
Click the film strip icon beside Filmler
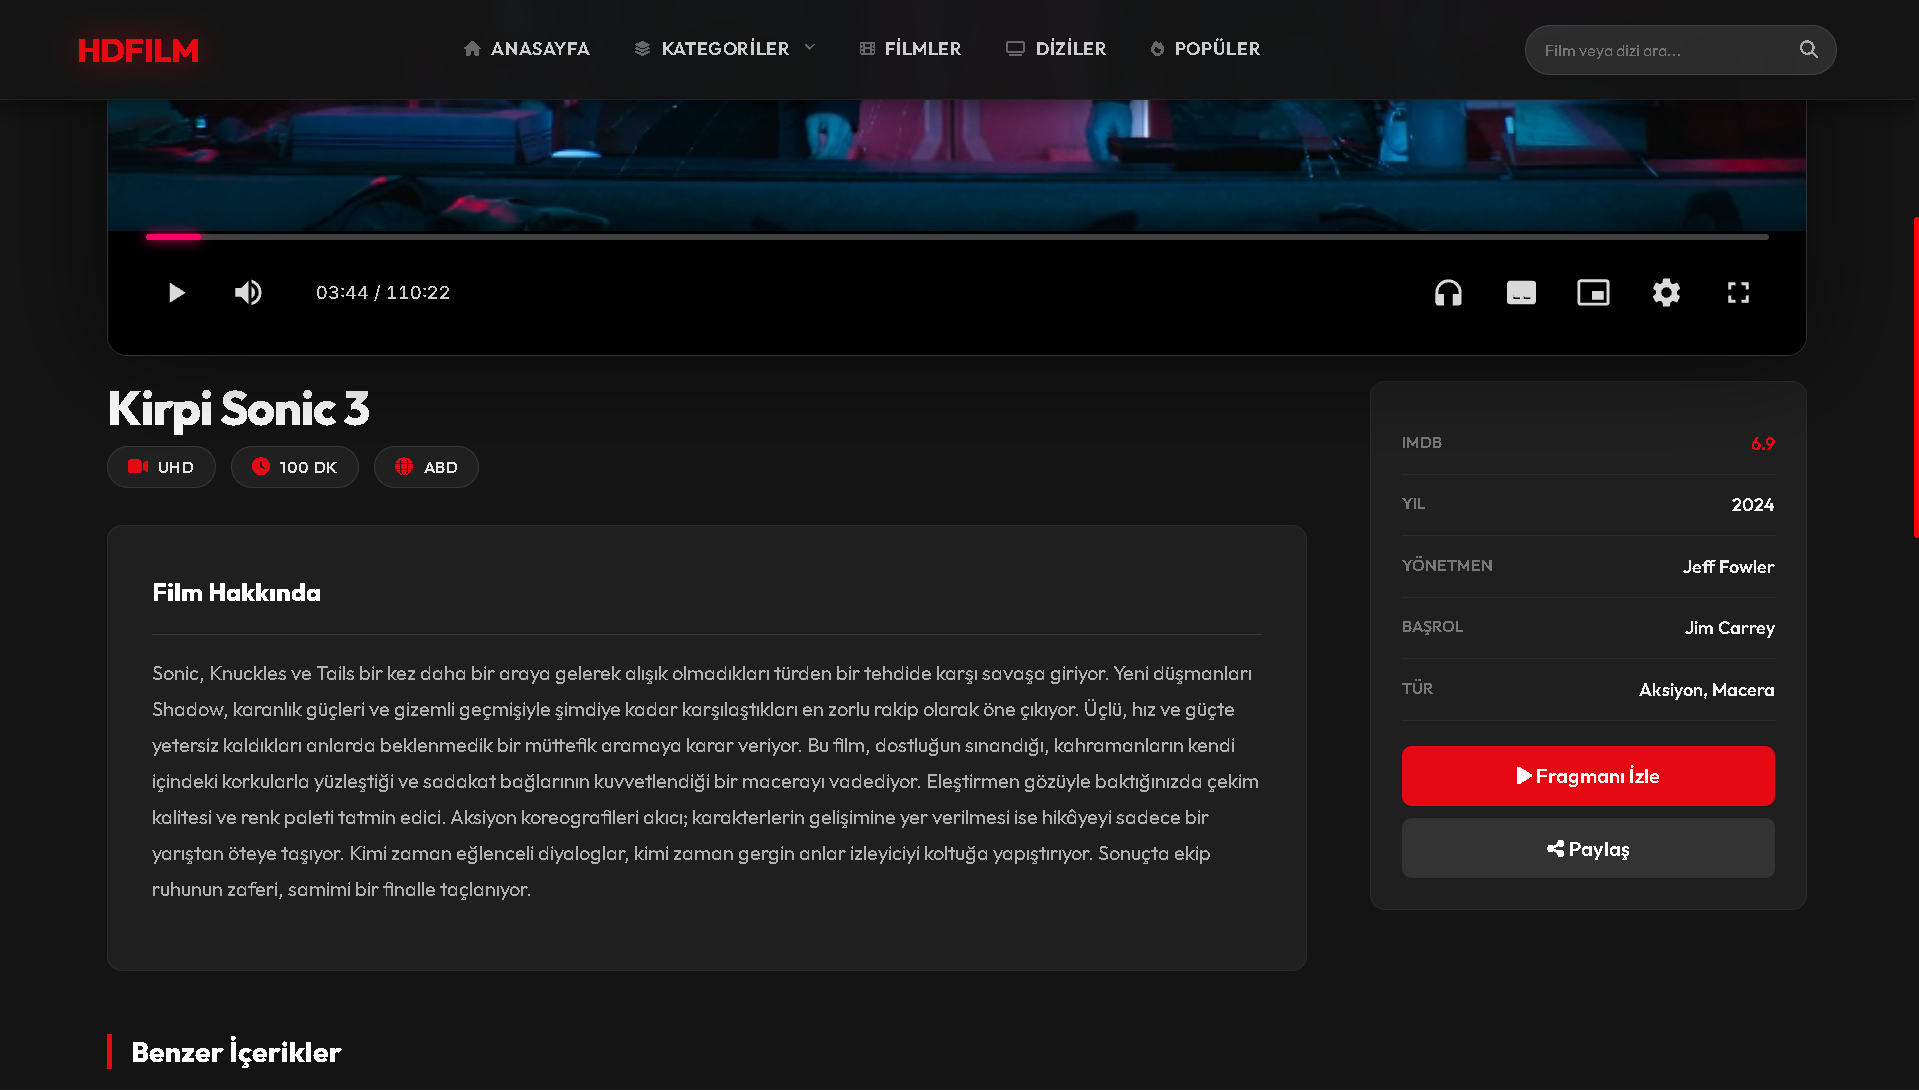tap(867, 49)
